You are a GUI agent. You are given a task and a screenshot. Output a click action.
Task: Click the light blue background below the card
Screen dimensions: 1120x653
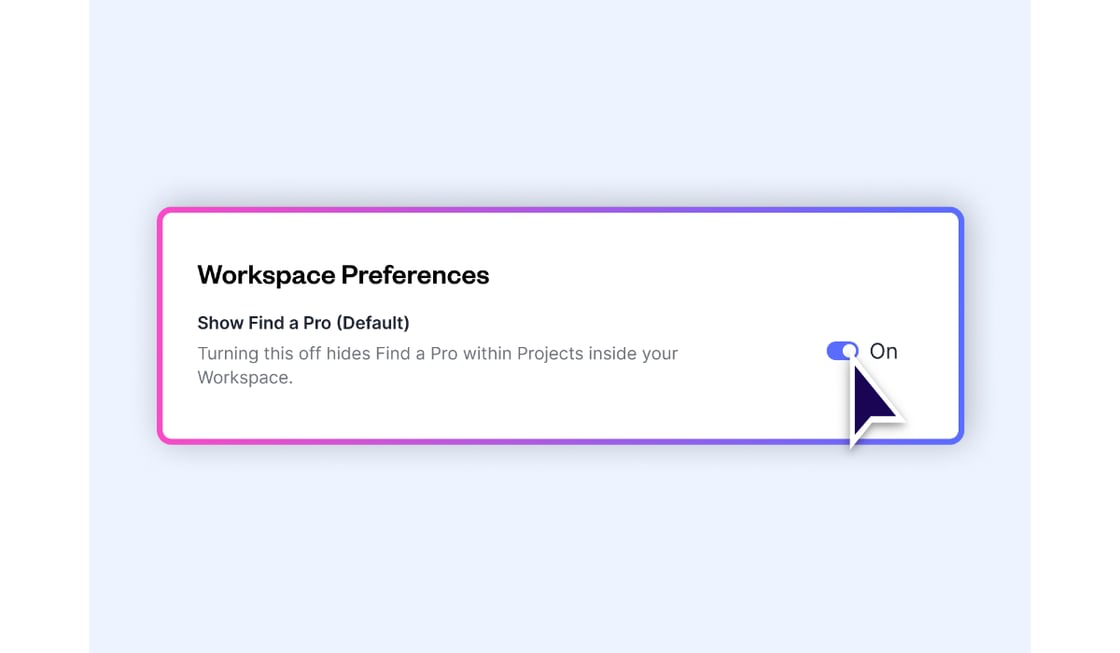pyautogui.click(x=560, y=550)
